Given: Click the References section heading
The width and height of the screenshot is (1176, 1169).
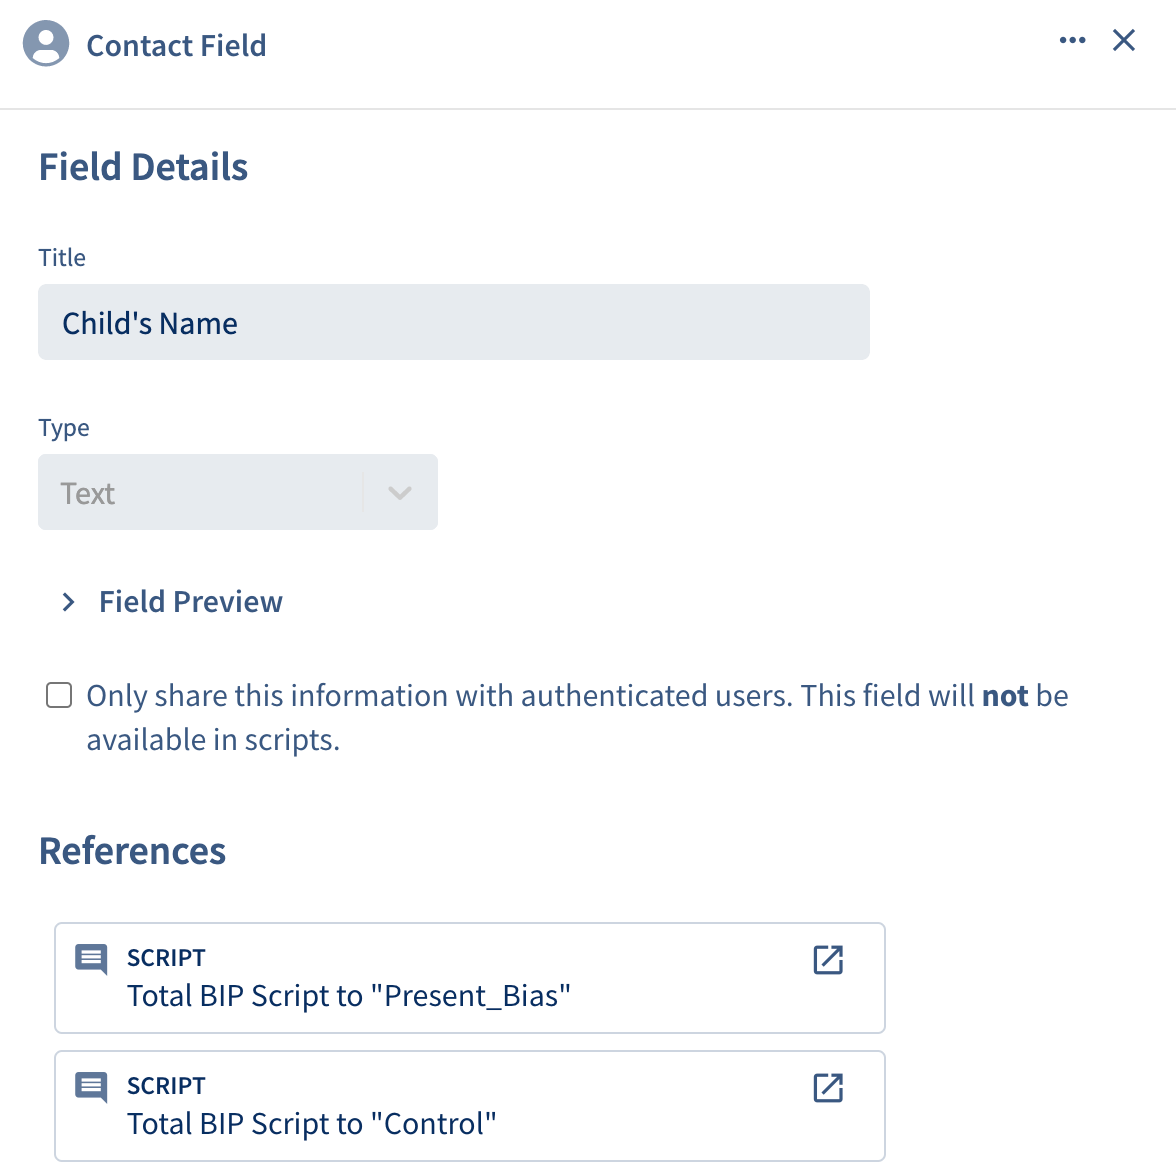Looking at the screenshot, I should [x=132, y=851].
